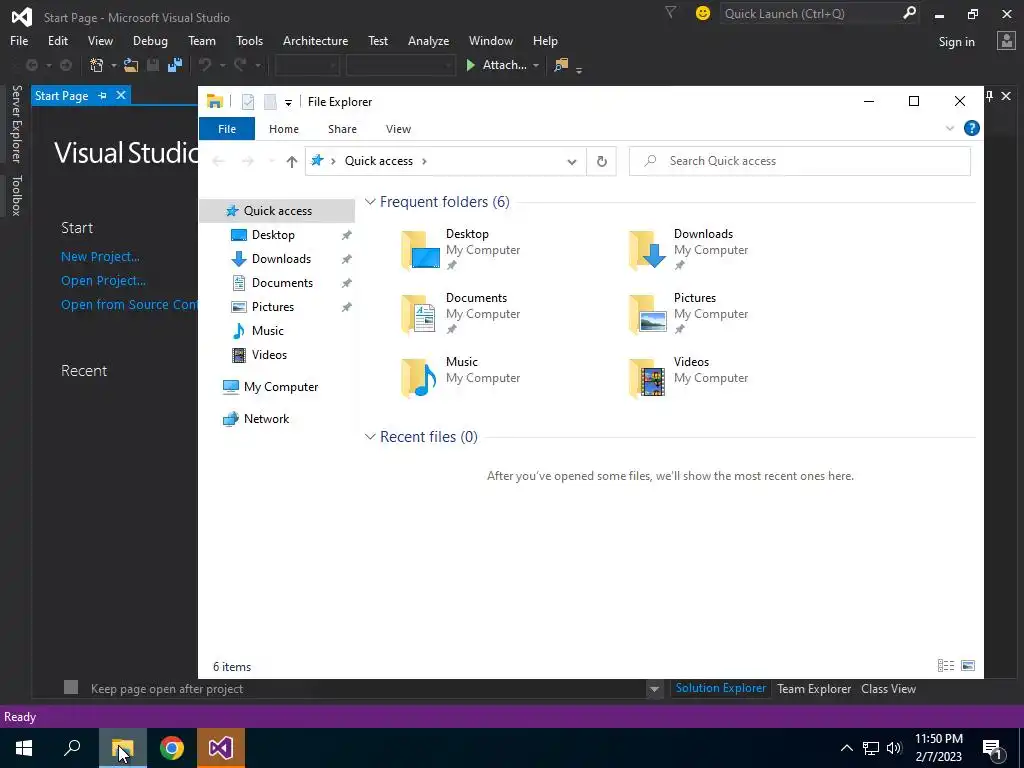Click the Find in Files toolbar icon

point(561,65)
